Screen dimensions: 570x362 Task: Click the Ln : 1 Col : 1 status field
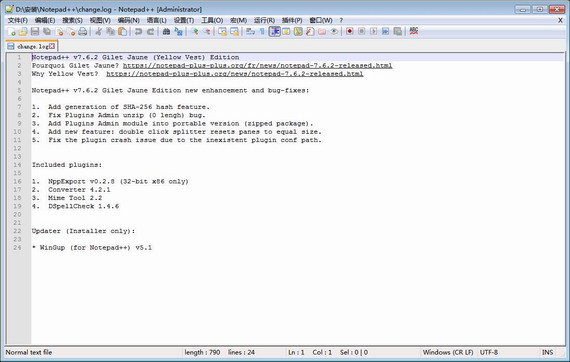point(310,352)
